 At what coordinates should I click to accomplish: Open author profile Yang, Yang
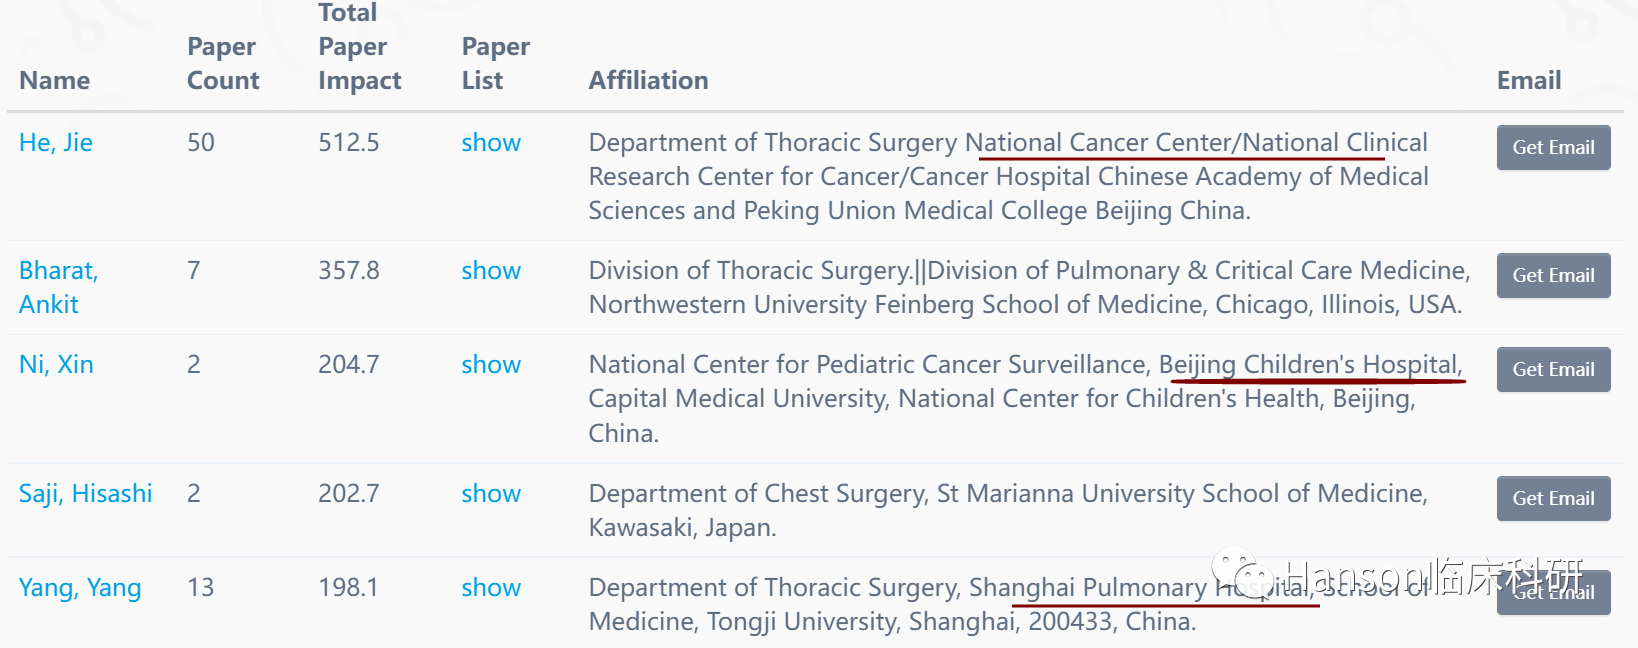click(80, 588)
